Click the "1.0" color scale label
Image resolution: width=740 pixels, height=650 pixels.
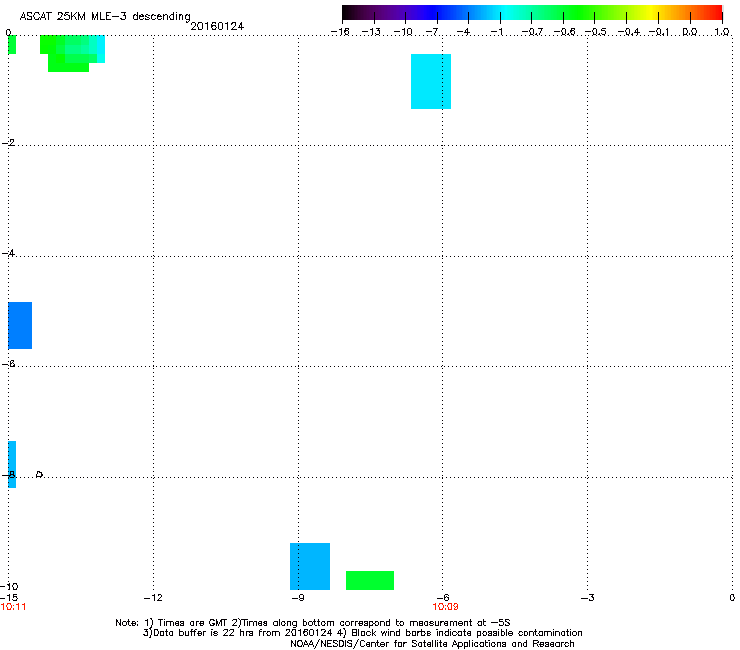[x=722, y=32]
